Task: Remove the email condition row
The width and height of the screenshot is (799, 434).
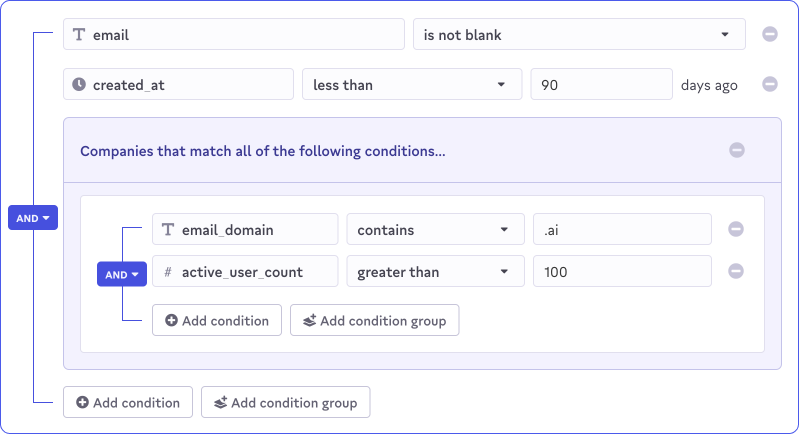Action: click(x=770, y=34)
